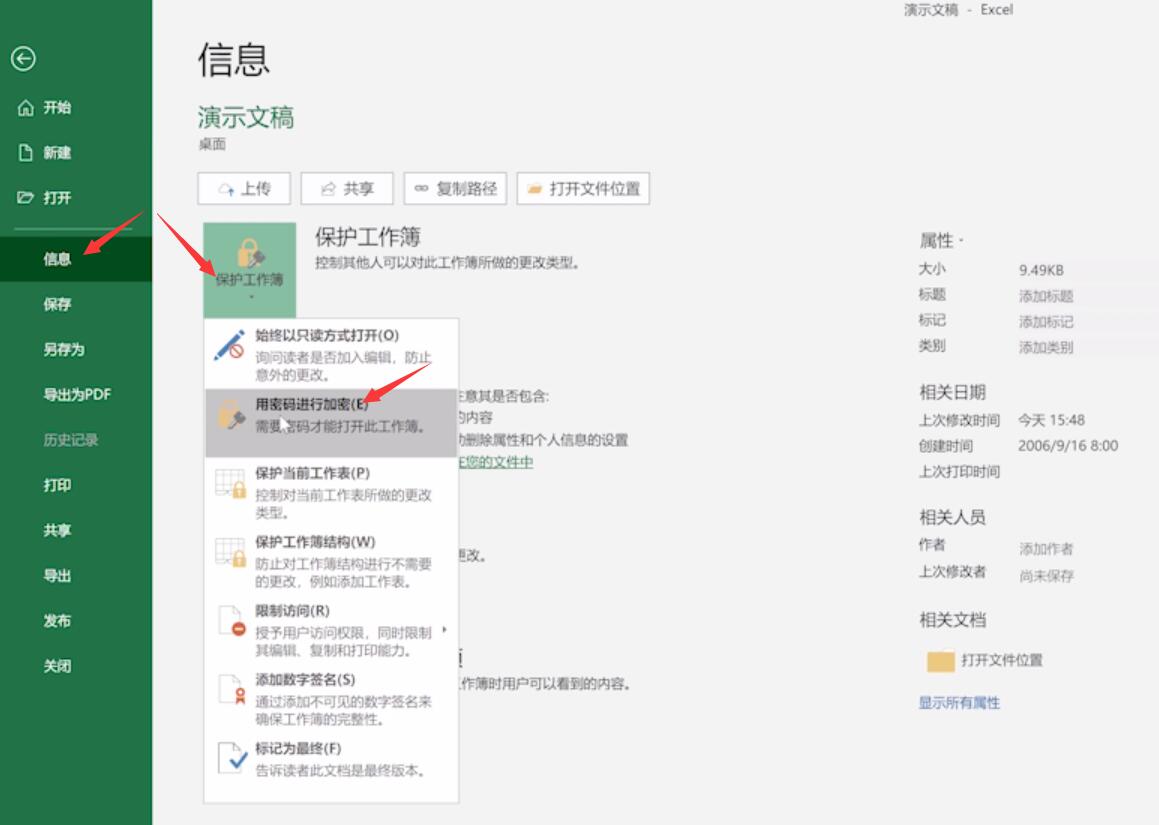This screenshot has width=1159, height=825.
Task: Click the link icon in 复制路径
Action: point(421,189)
